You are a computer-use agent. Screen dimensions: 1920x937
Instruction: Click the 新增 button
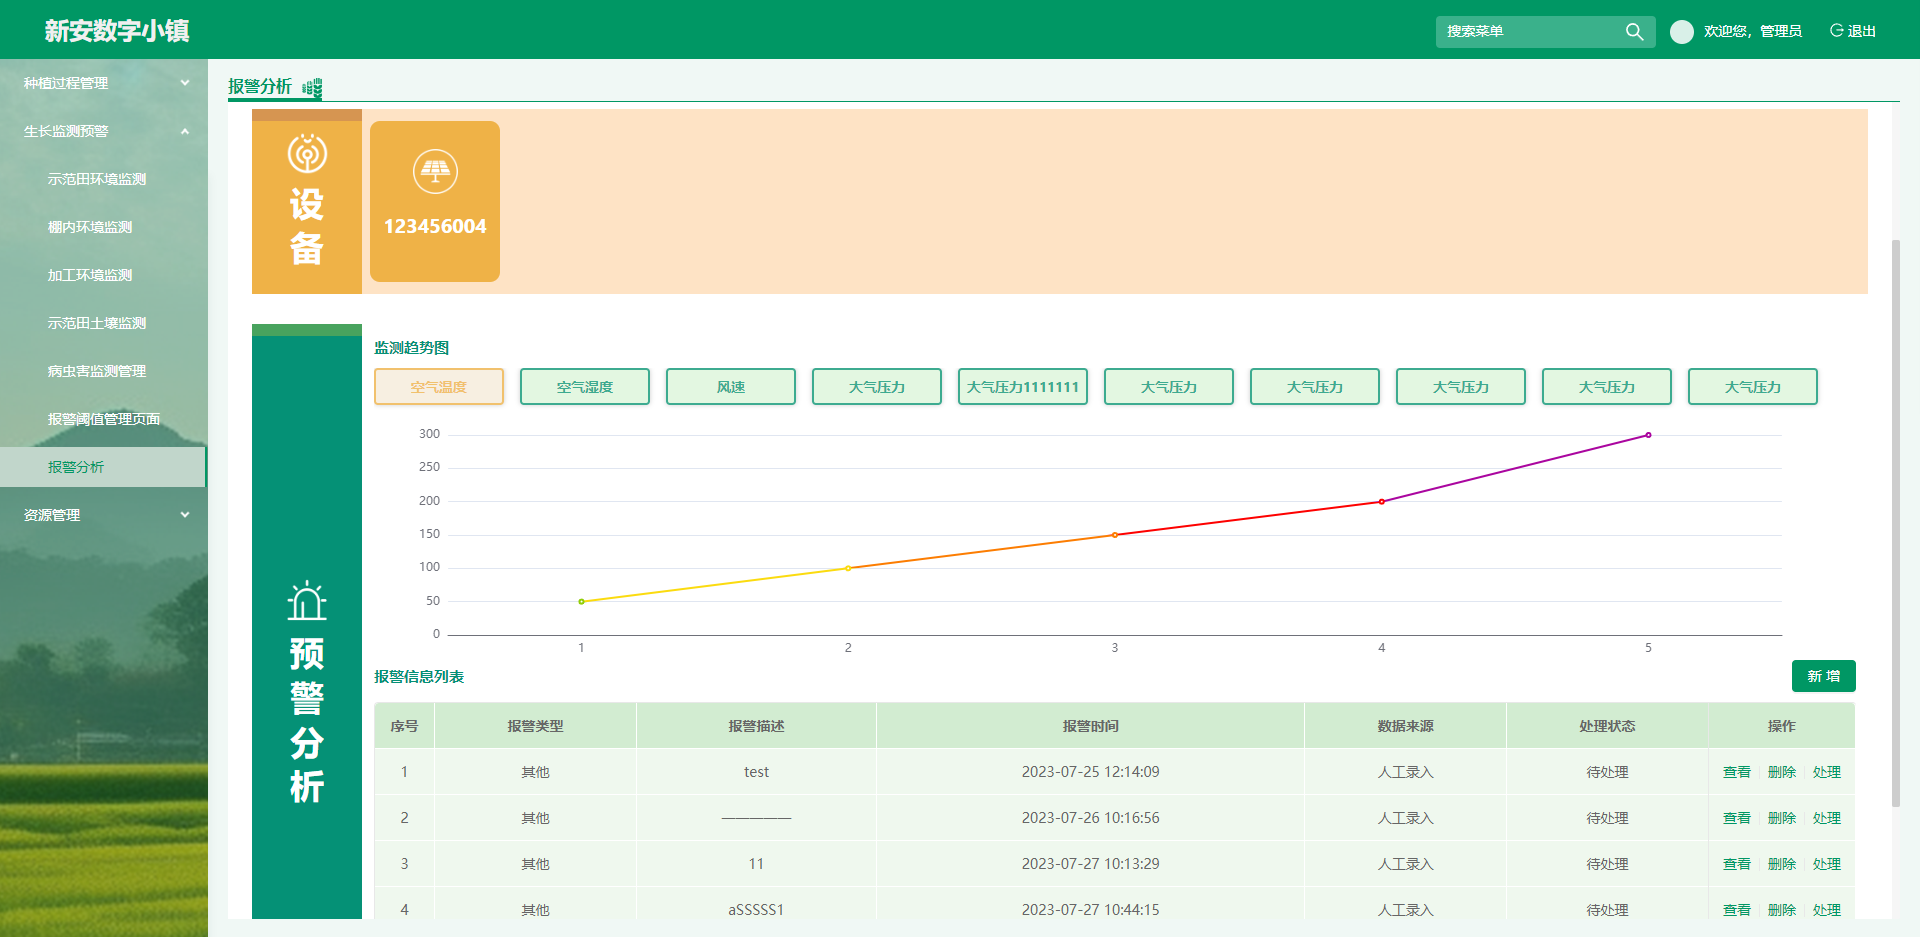click(1824, 676)
